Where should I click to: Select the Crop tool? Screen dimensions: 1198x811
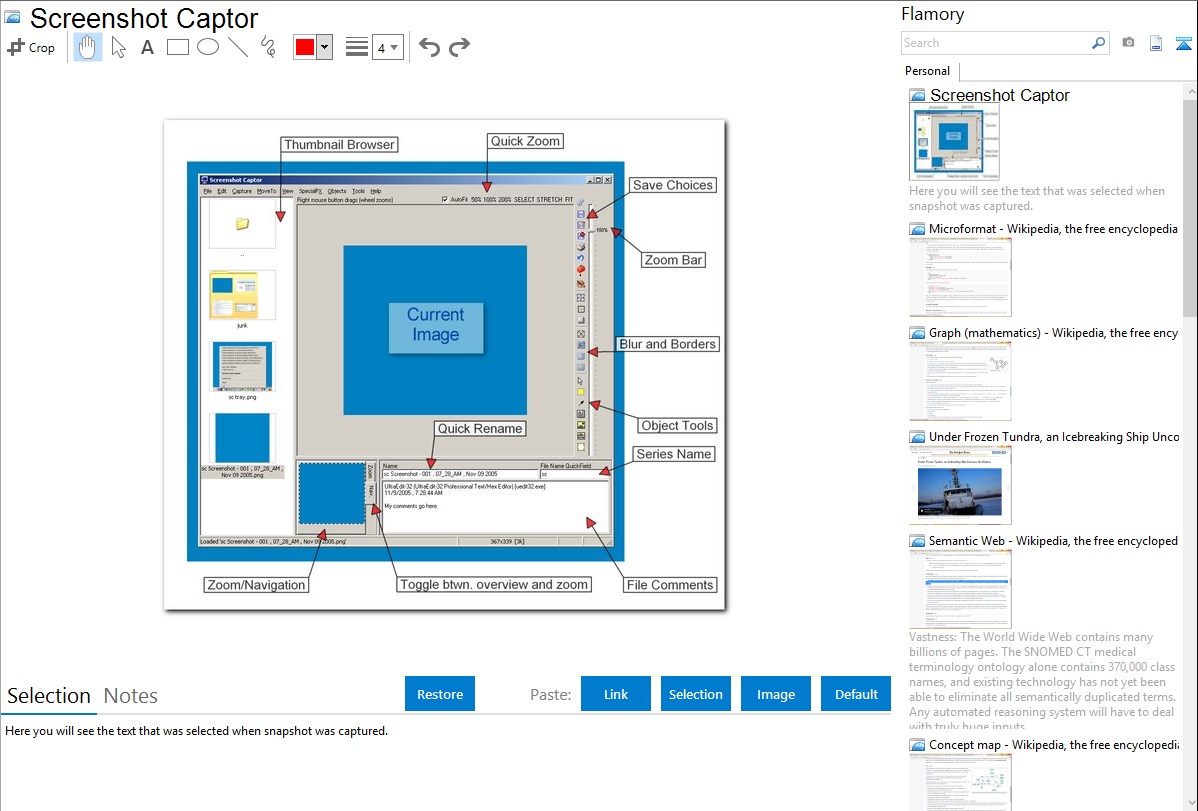pyautogui.click(x=31, y=47)
